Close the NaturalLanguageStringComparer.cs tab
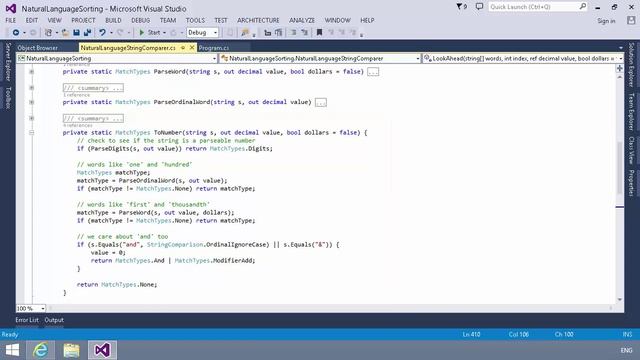Viewport: 640px width, 360px height. (x=192, y=48)
